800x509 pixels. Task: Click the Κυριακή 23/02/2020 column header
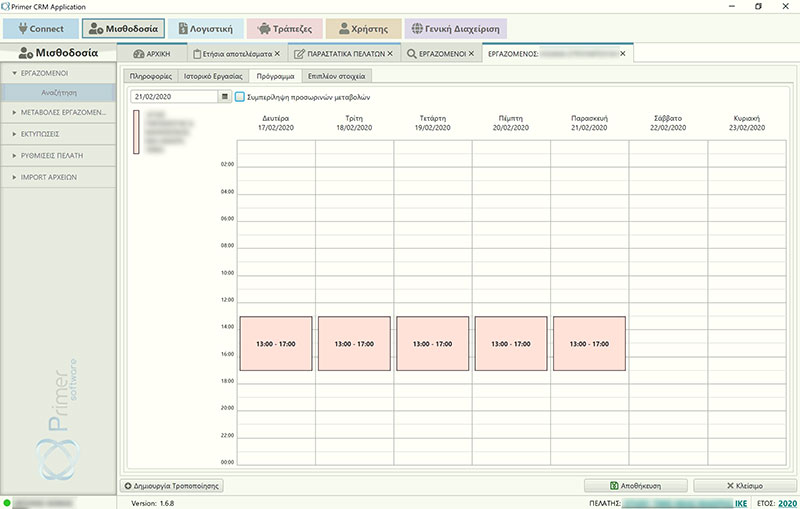click(747, 123)
